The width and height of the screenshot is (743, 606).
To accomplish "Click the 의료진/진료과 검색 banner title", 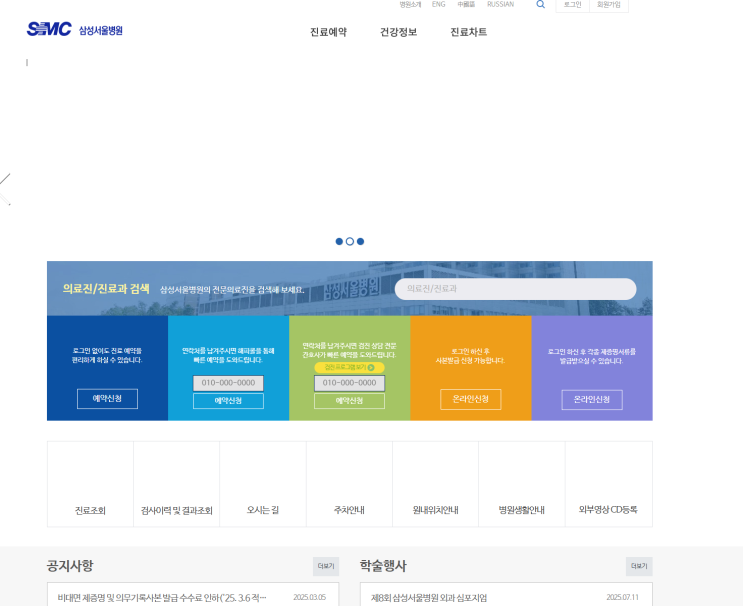I will click(106, 289).
